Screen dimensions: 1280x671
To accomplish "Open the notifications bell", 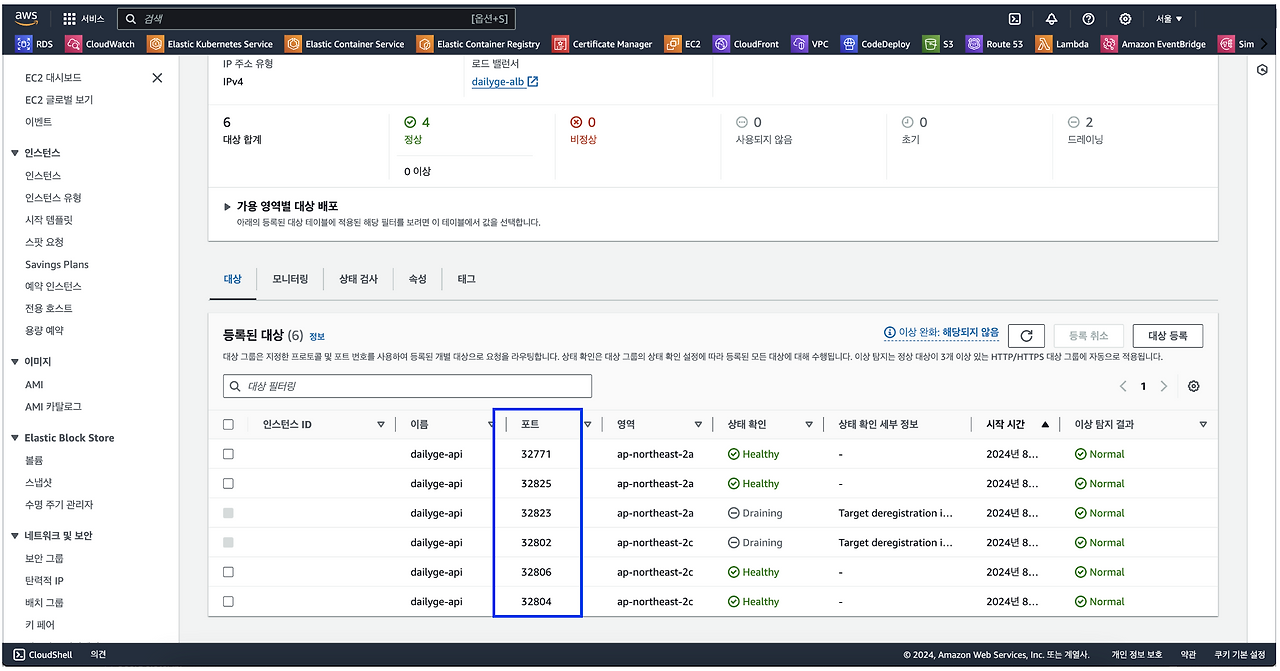I will [x=1051, y=19].
